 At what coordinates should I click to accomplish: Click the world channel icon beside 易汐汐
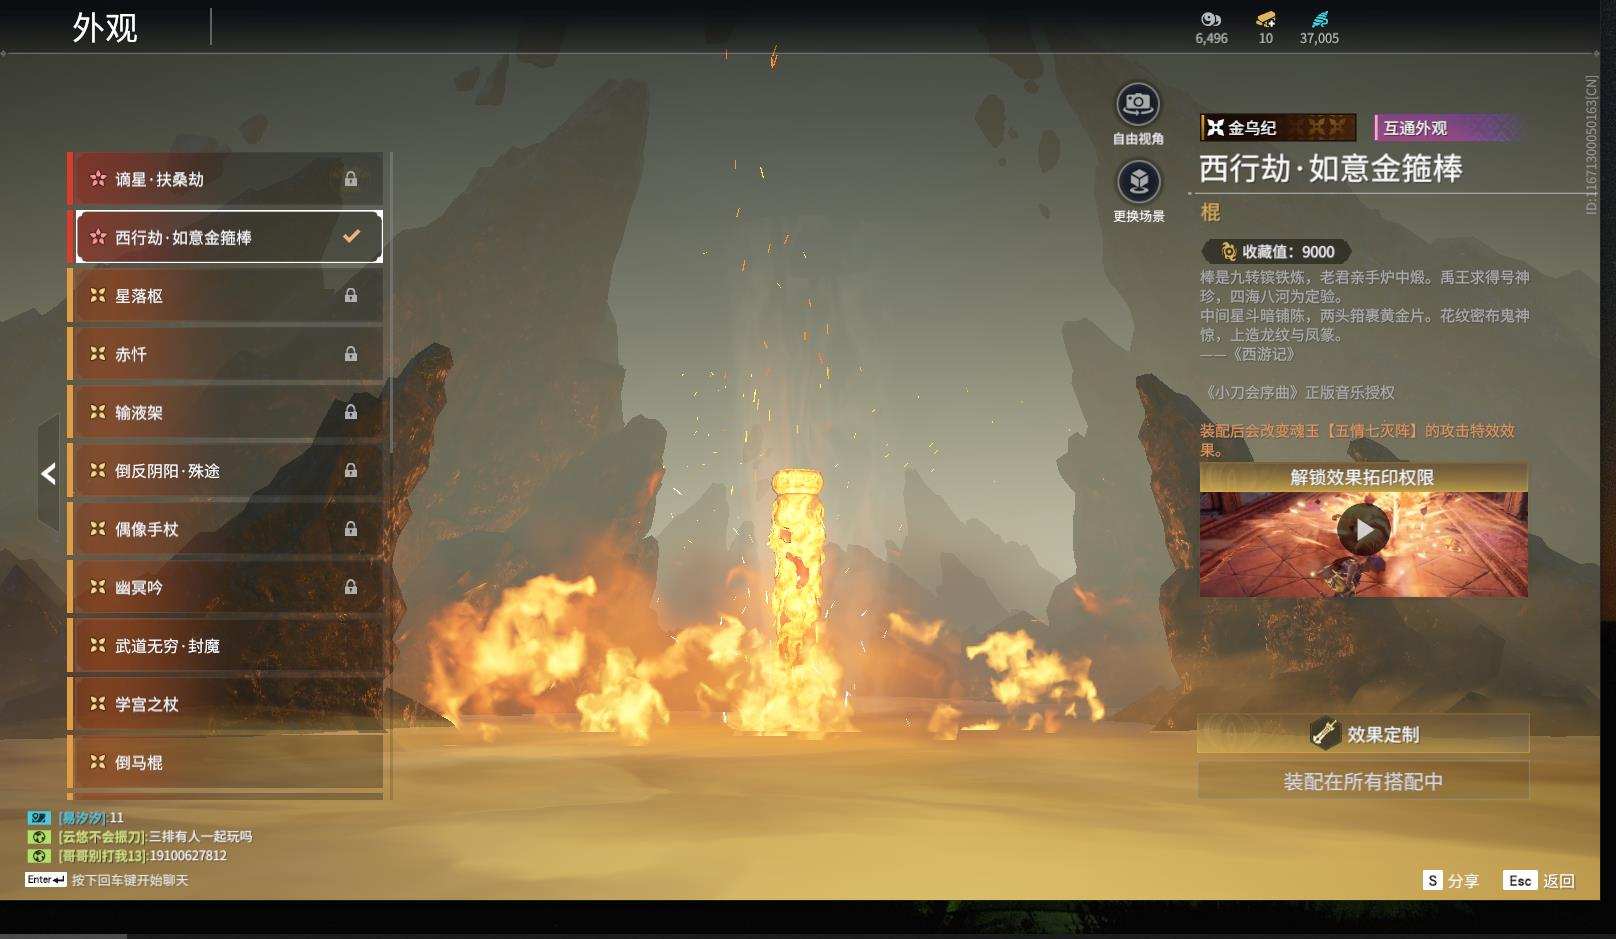[x=39, y=817]
